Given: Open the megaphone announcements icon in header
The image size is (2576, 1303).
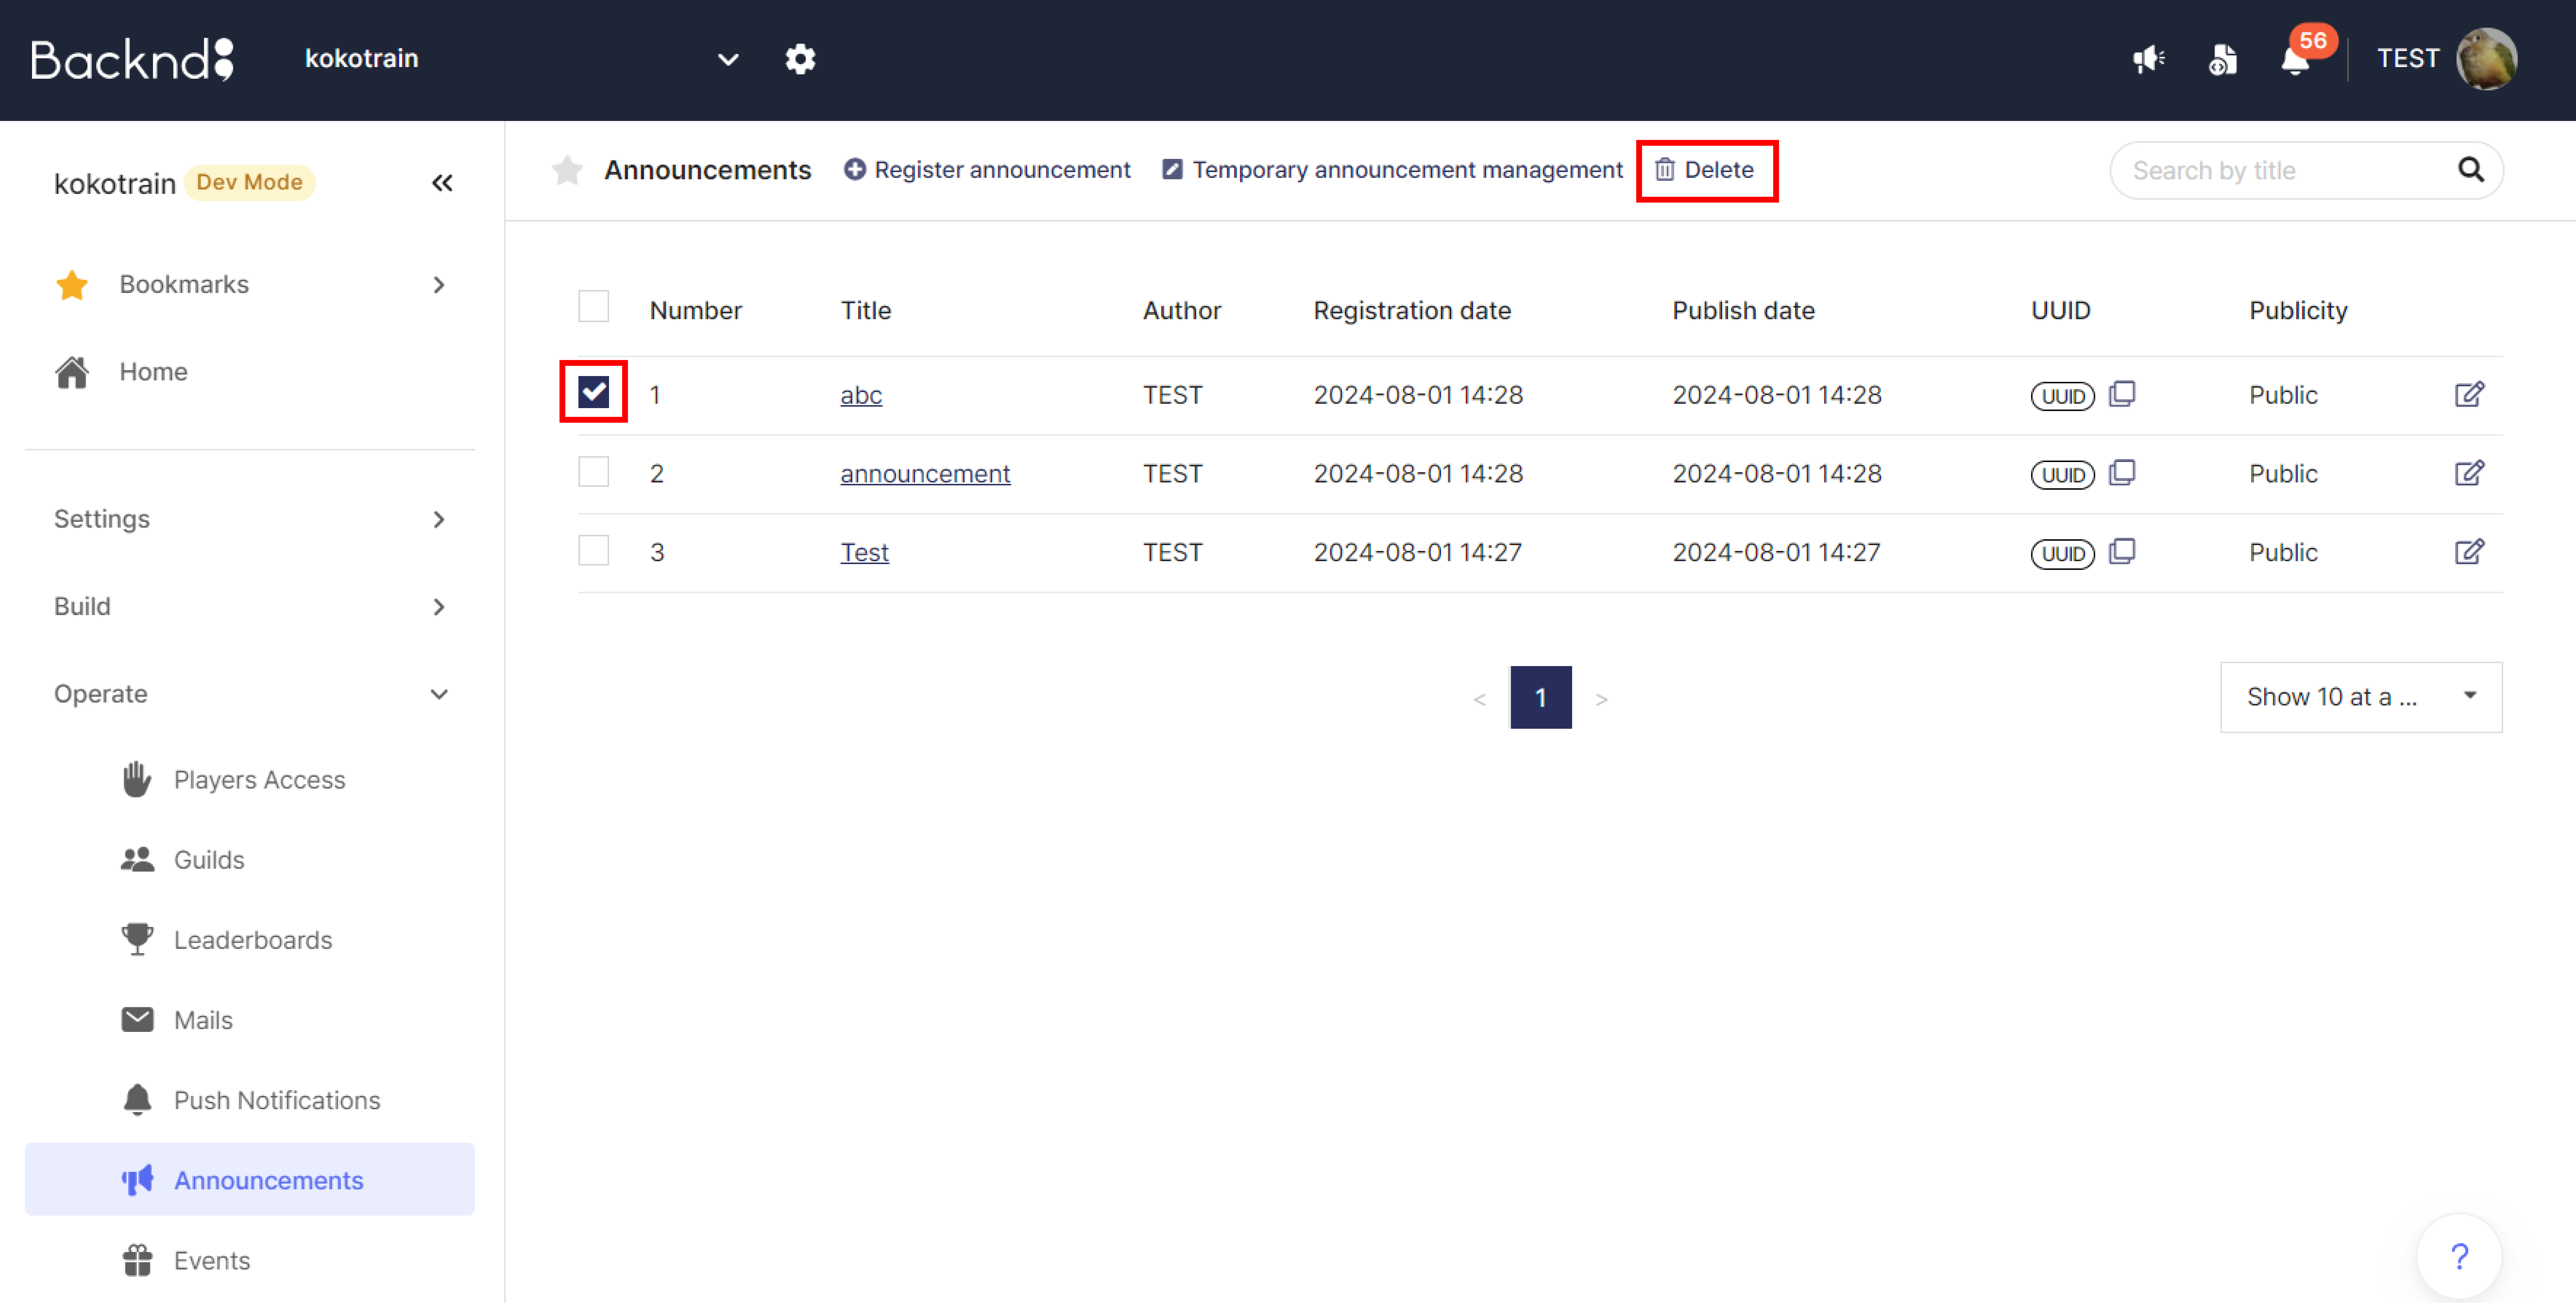Looking at the screenshot, I should click(x=2148, y=59).
